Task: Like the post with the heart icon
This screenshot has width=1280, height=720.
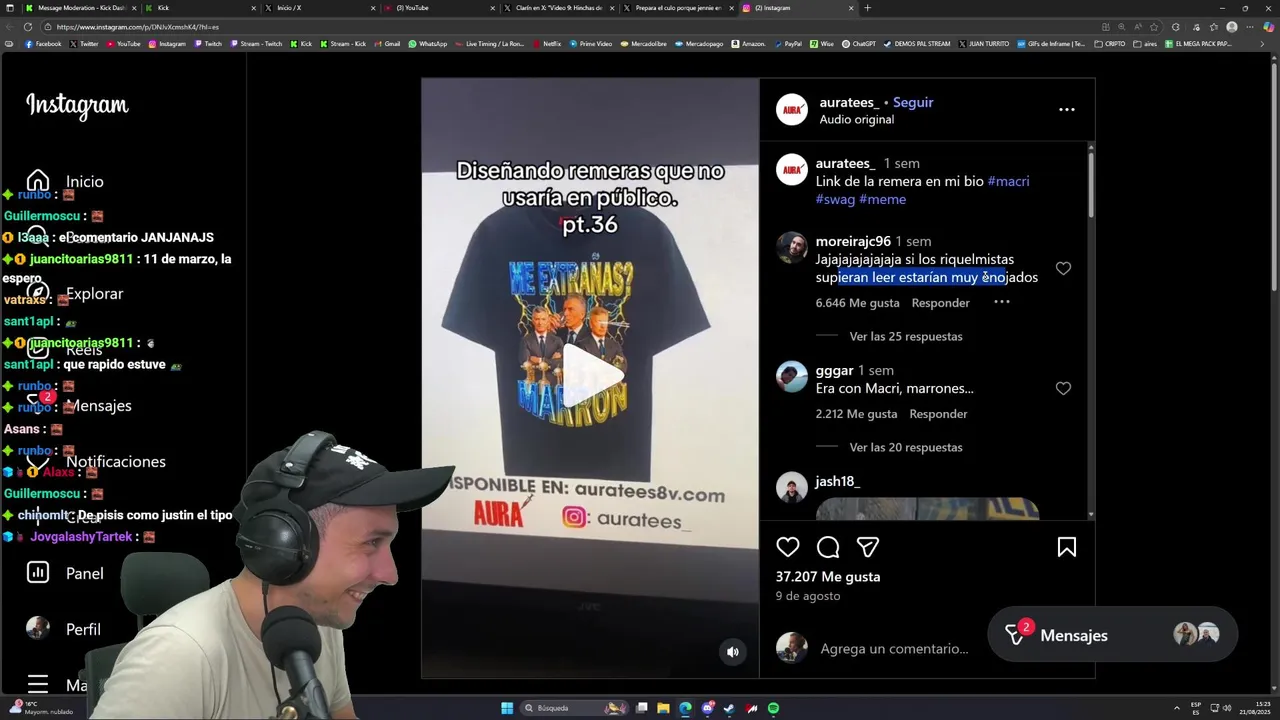Action: tap(788, 547)
